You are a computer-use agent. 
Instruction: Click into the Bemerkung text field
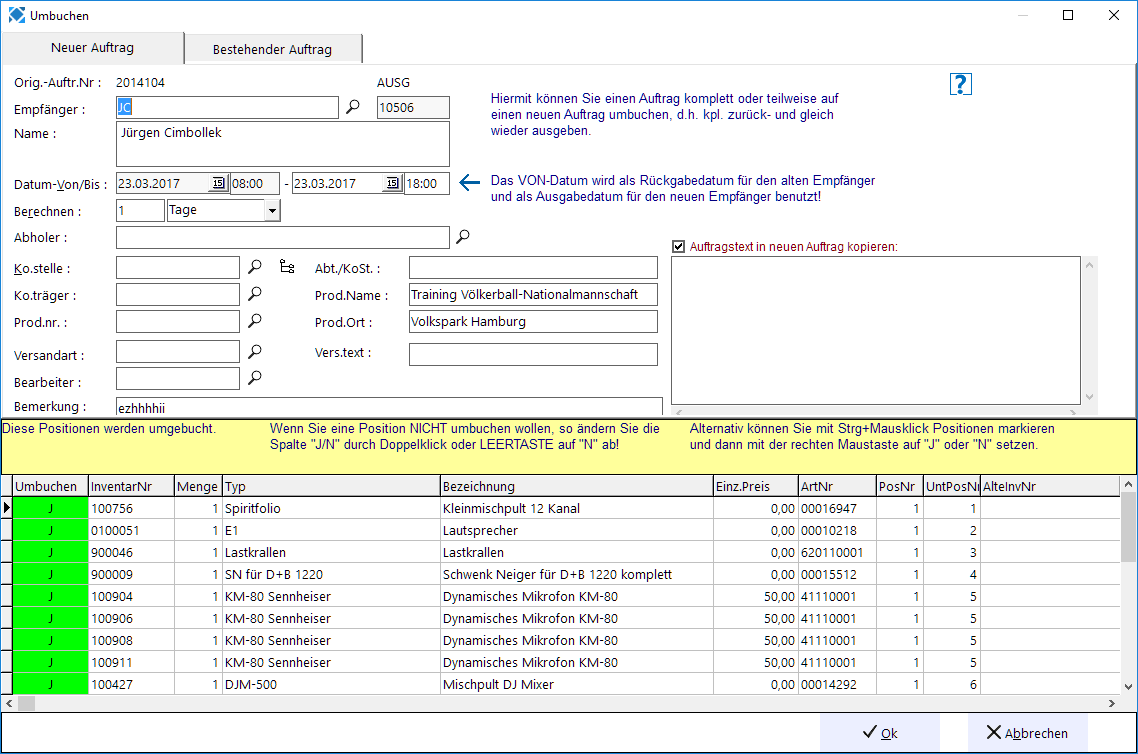tap(389, 407)
